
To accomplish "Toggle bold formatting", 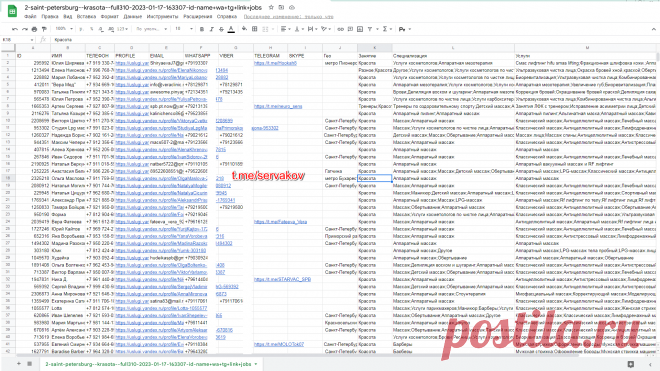I will pos(202,29).
